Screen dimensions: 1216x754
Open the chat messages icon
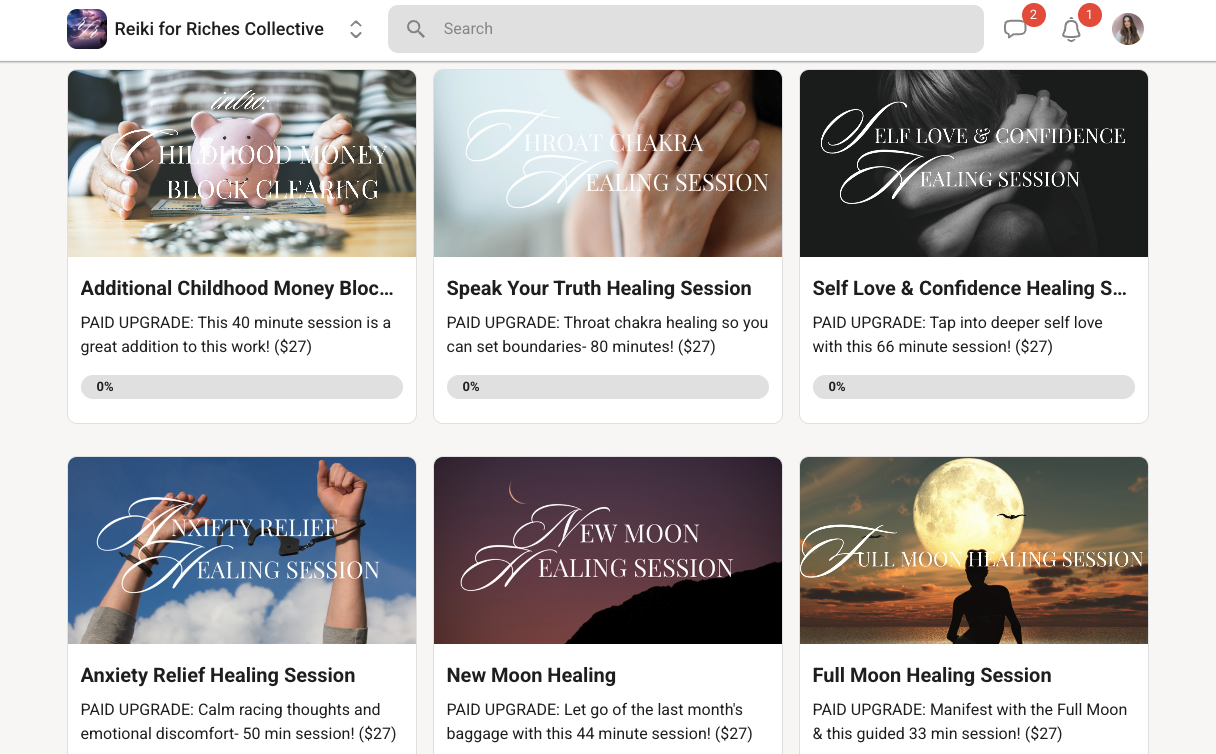tap(1015, 29)
